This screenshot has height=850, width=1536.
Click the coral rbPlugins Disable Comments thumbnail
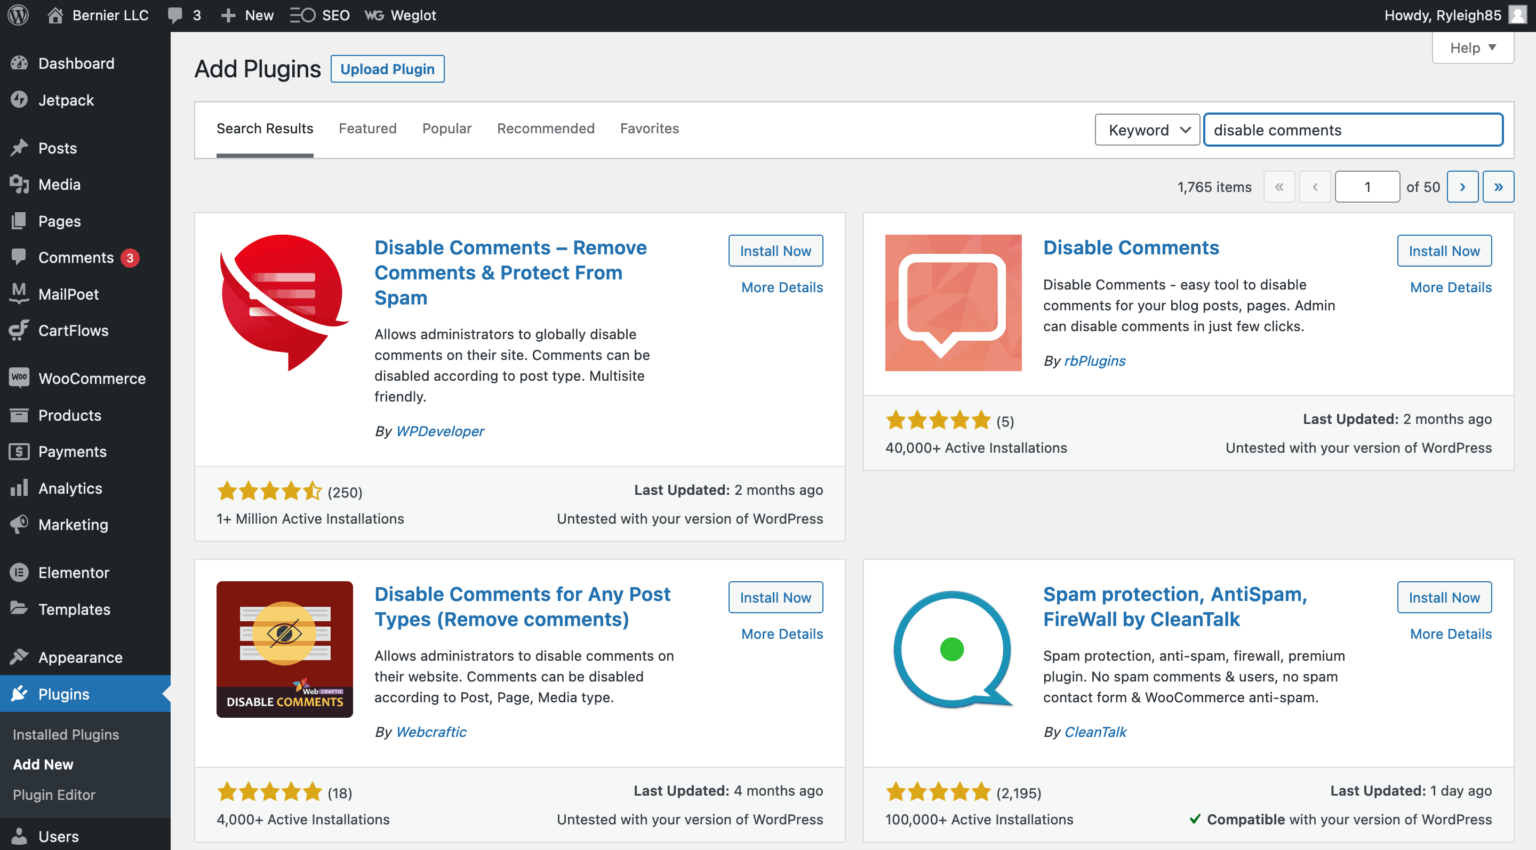953,303
